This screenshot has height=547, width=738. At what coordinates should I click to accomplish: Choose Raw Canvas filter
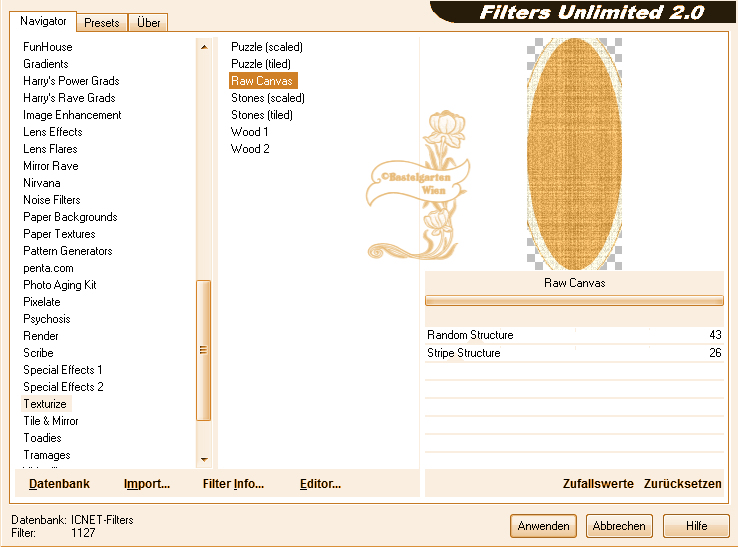[x=262, y=81]
